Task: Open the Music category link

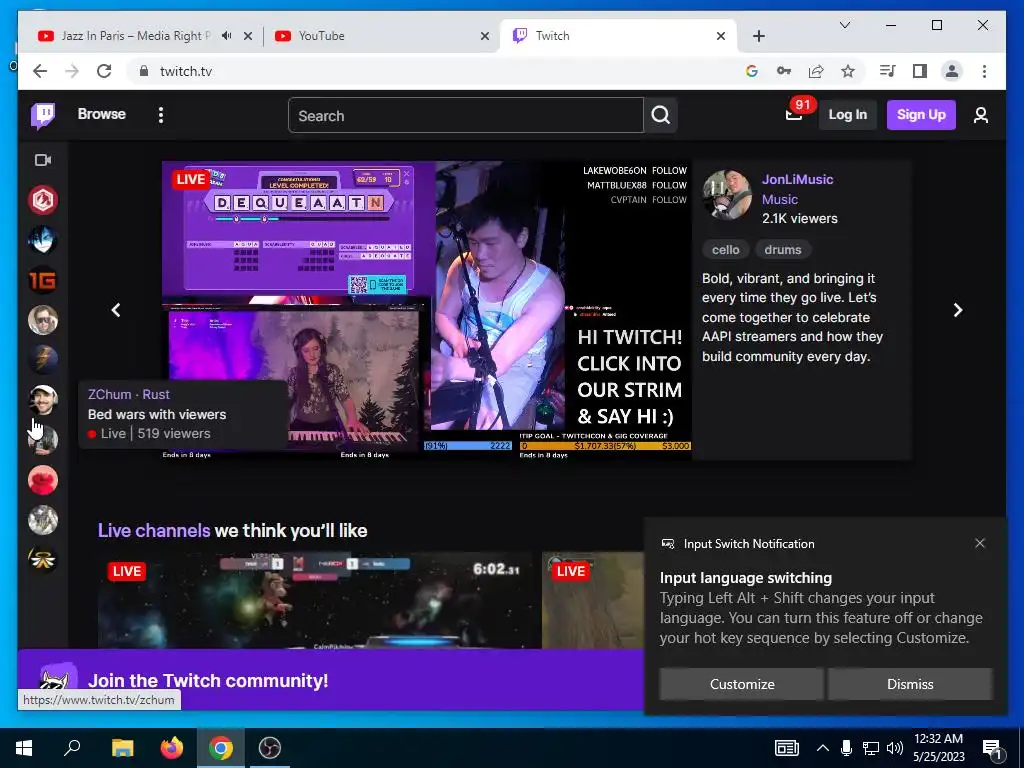Action: pos(780,199)
